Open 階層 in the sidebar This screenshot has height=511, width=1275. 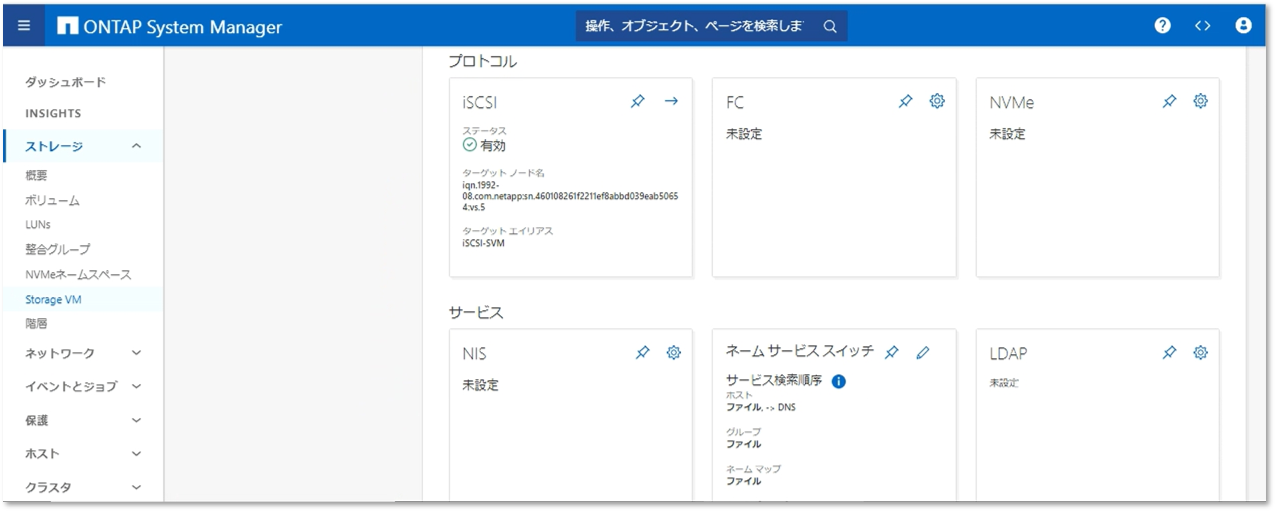click(x=36, y=324)
